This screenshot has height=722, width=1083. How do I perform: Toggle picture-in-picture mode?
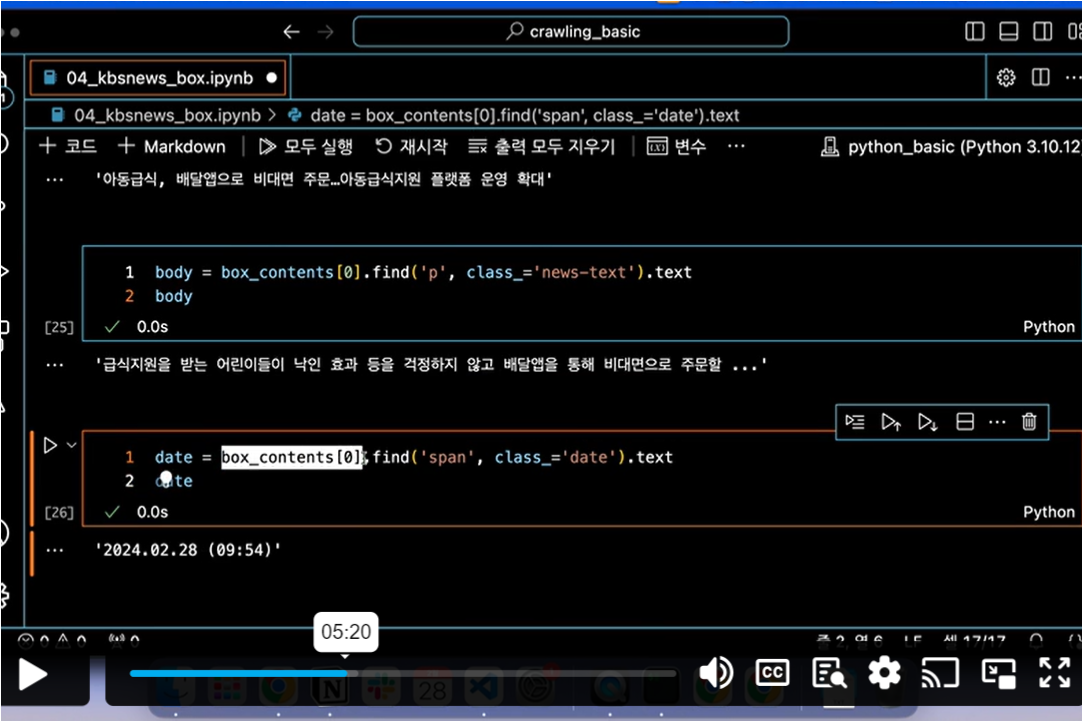click(999, 673)
